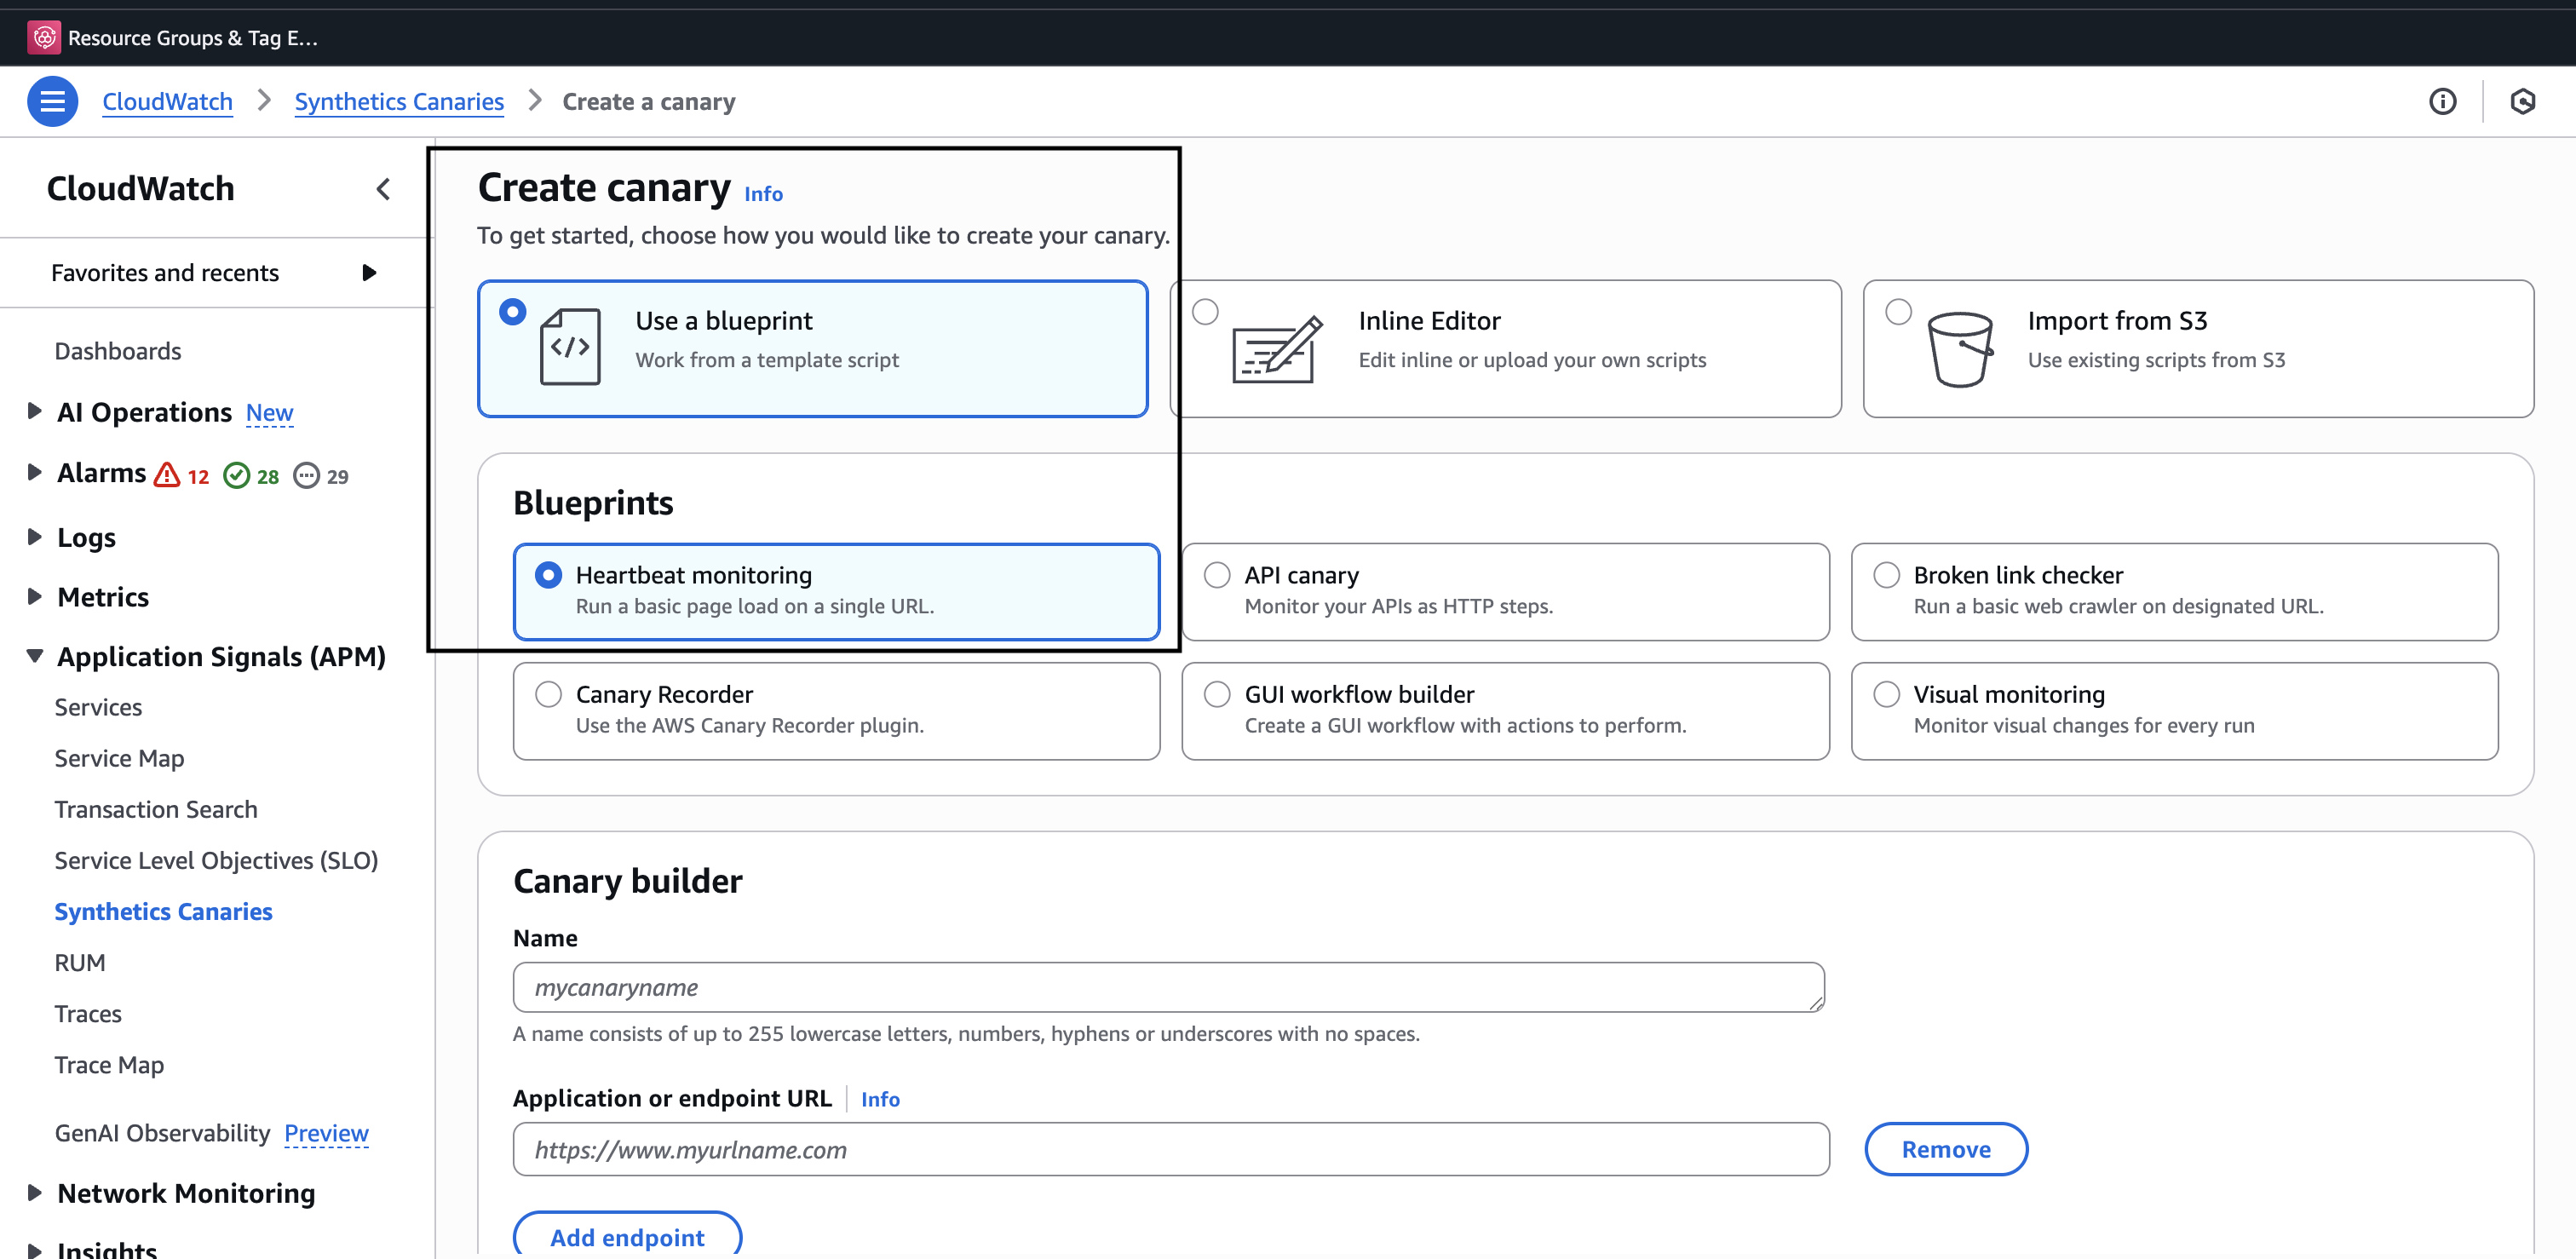Screen dimensions: 2576x1259
Task: Select the Broken link checker radio
Action: (1886, 575)
